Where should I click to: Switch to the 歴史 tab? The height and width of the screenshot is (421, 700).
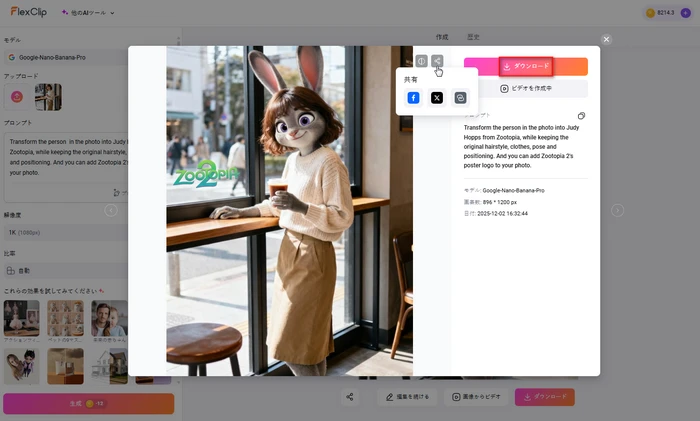coord(473,37)
